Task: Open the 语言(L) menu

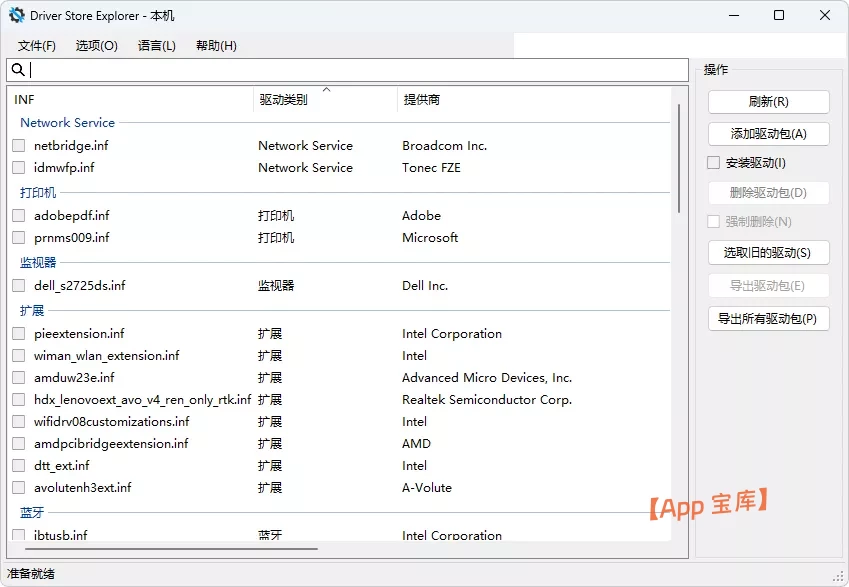Action: 157,46
